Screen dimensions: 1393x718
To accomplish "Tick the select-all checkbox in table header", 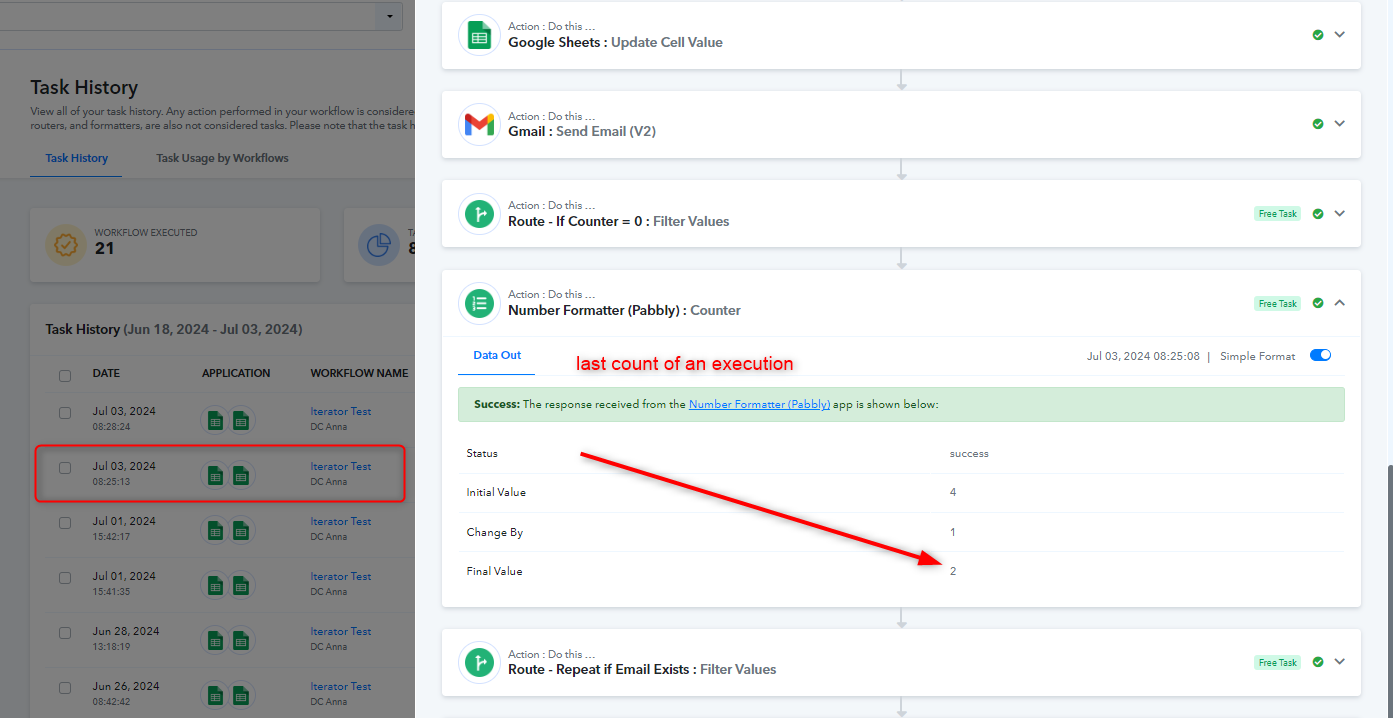I will point(65,376).
